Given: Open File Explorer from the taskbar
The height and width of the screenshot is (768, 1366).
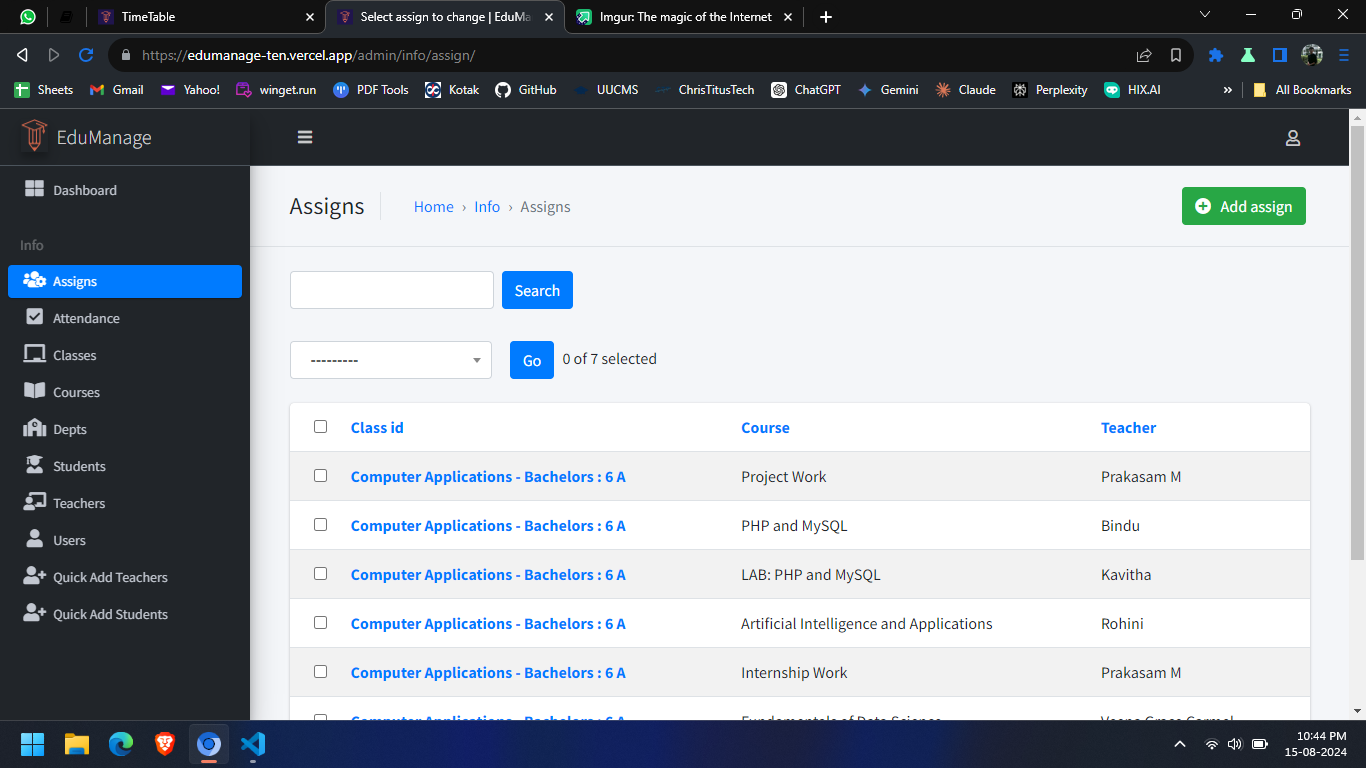Looking at the screenshot, I should click(x=77, y=744).
